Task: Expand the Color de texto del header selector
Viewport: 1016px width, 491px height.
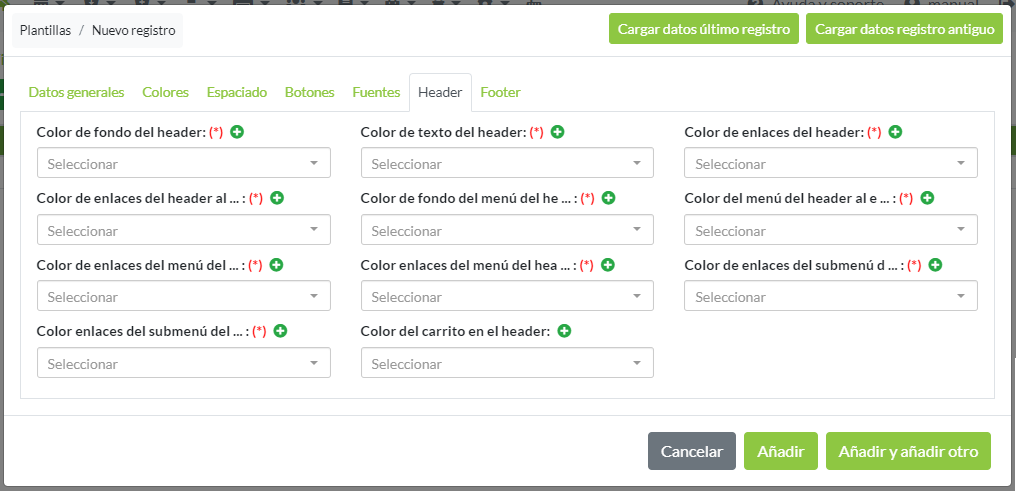Action: [x=507, y=164]
